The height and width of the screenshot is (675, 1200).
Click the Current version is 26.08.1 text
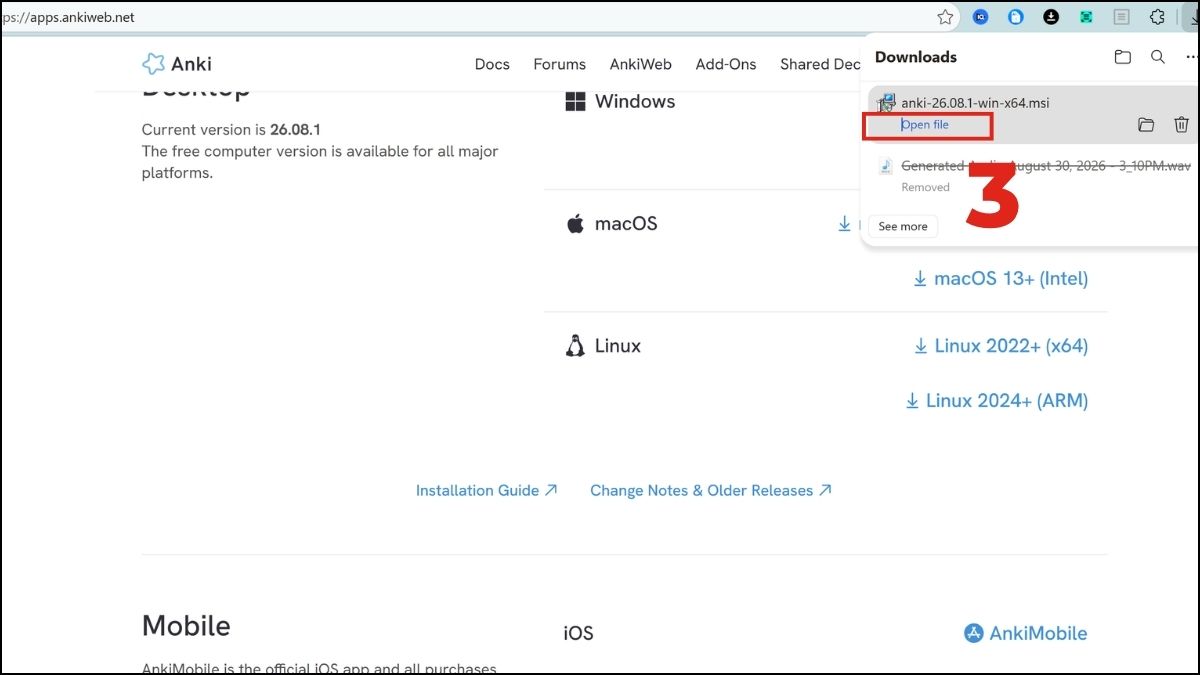coord(231,130)
